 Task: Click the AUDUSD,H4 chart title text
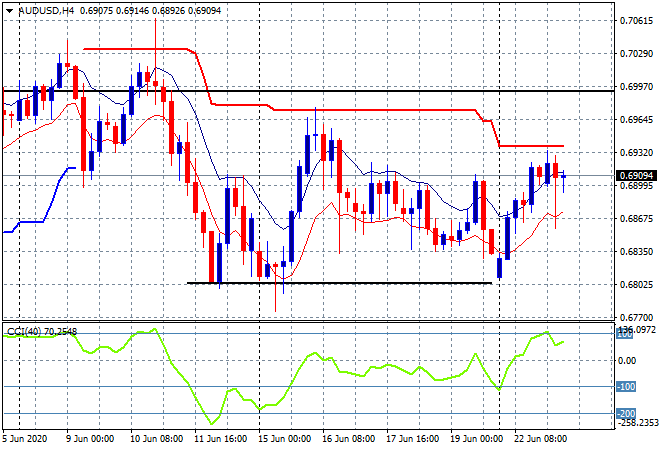click(46, 11)
